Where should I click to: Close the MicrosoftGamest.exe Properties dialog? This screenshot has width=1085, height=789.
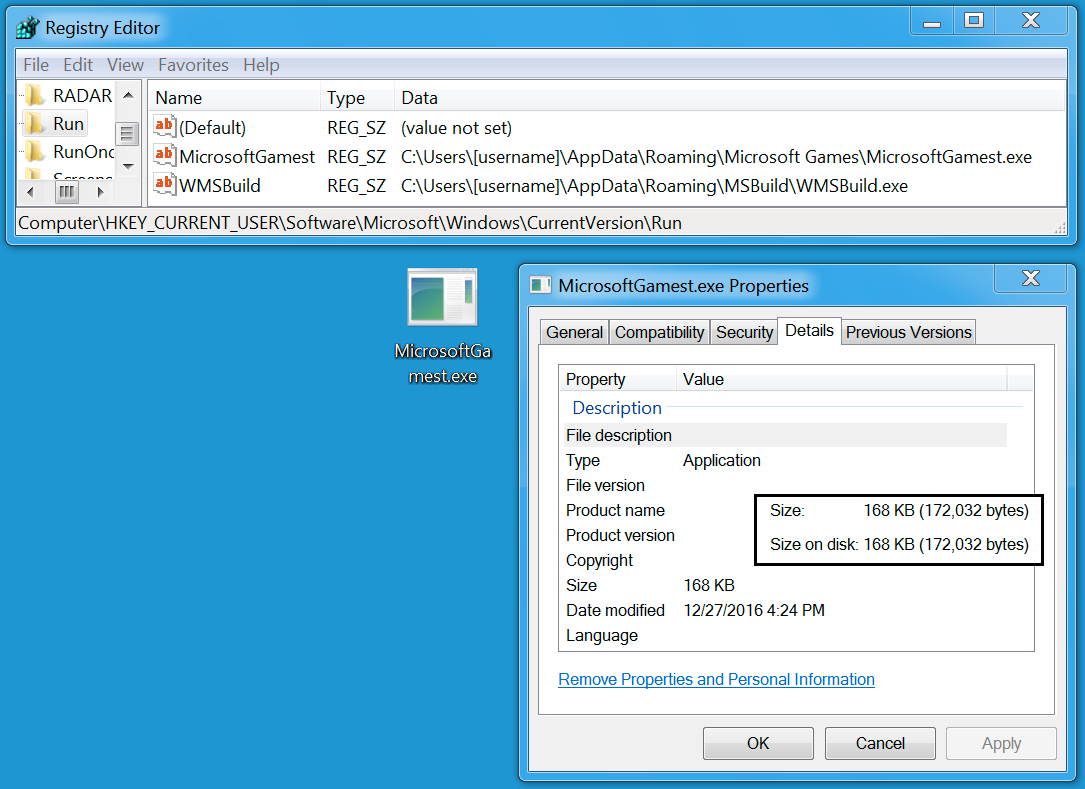click(1030, 279)
